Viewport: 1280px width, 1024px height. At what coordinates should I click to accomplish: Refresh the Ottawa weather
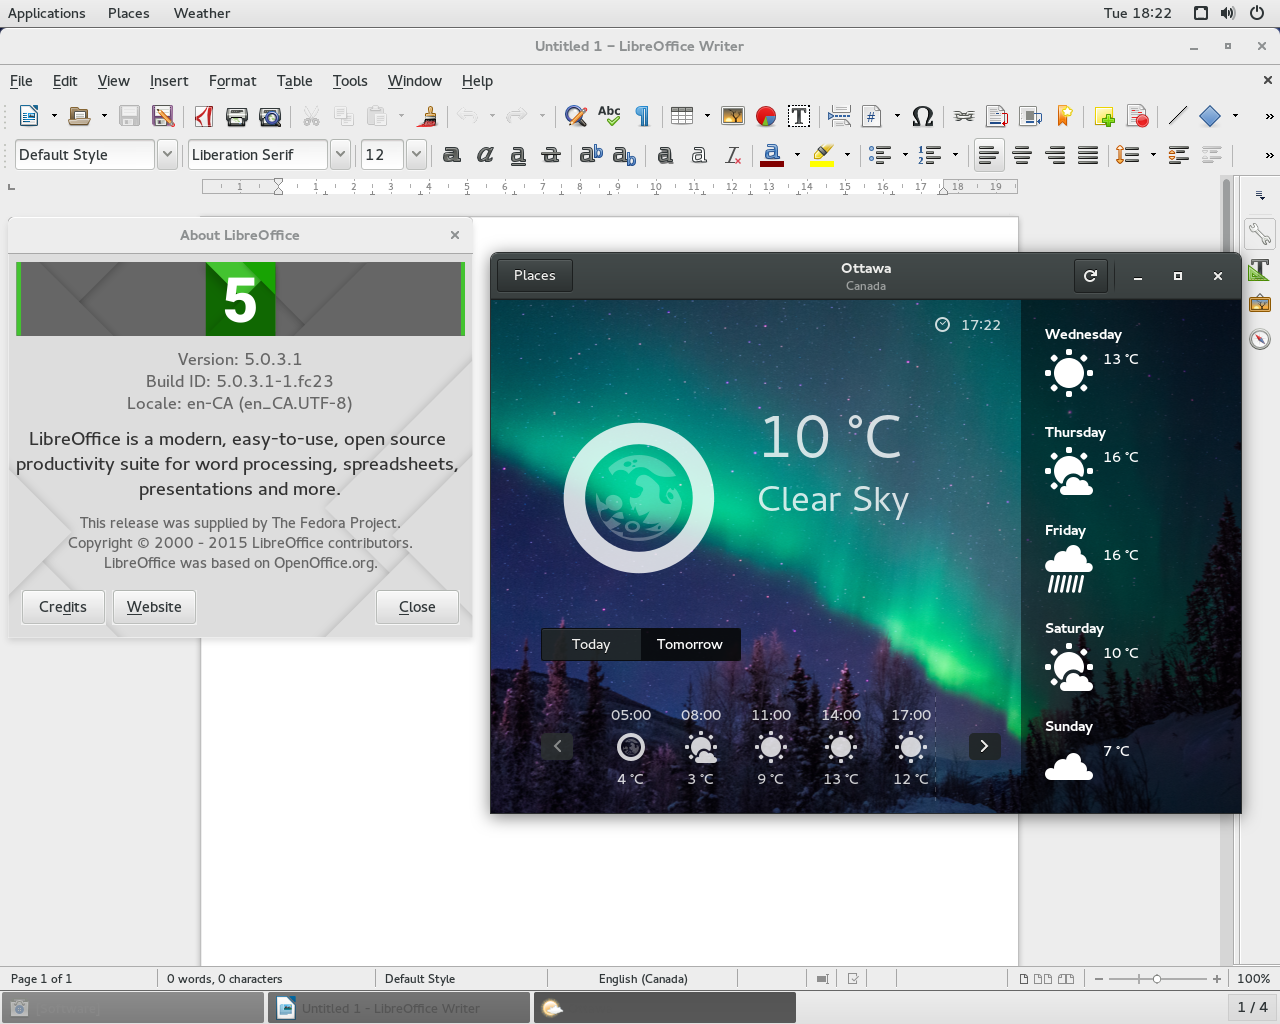(x=1091, y=276)
